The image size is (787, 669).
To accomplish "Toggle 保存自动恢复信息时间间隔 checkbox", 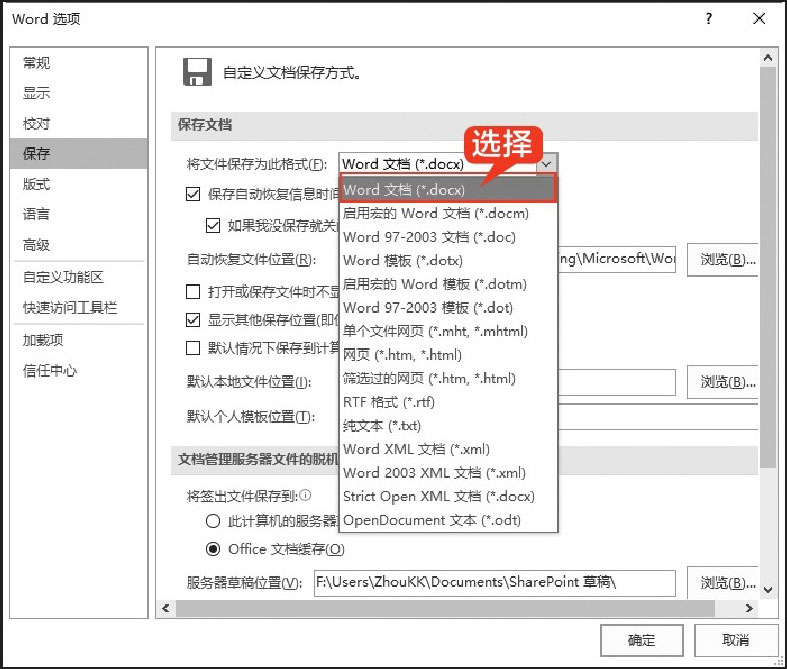I will [x=193, y=194].
